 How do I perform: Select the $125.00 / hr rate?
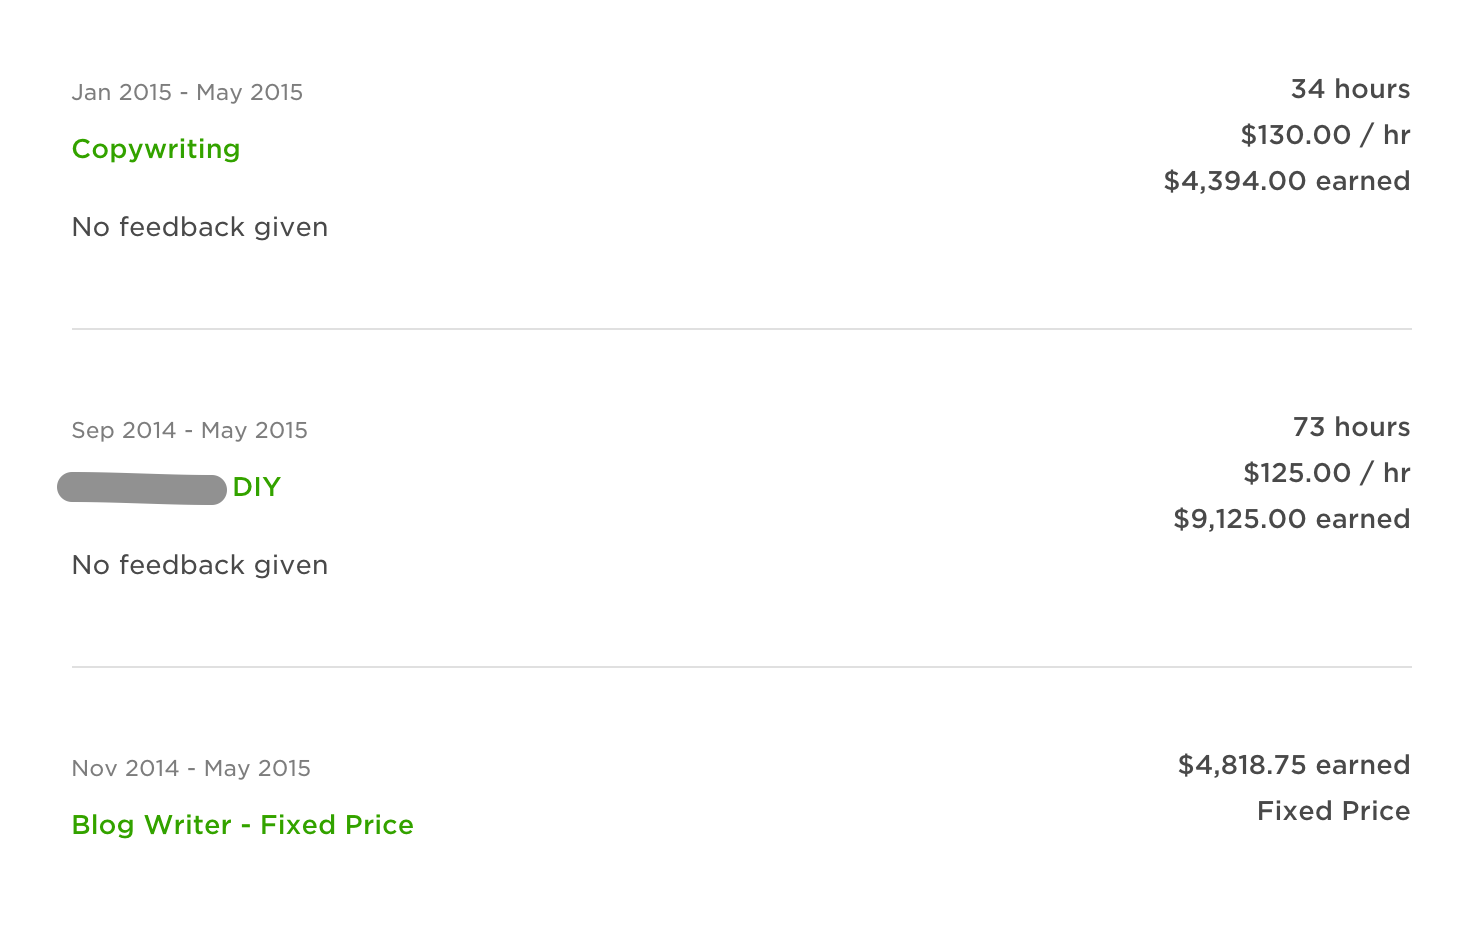pyautogui.click(x=1326, y=473)
